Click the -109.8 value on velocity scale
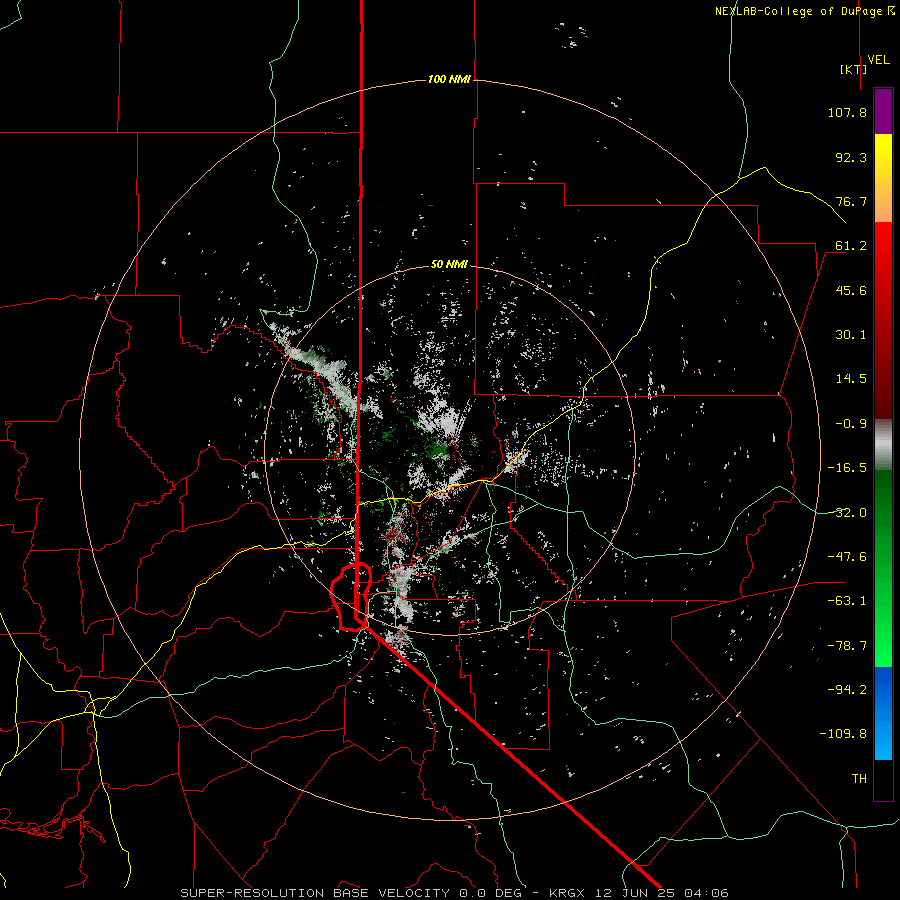Viewport: 900px width, 900px height. [x=843, y=734]
